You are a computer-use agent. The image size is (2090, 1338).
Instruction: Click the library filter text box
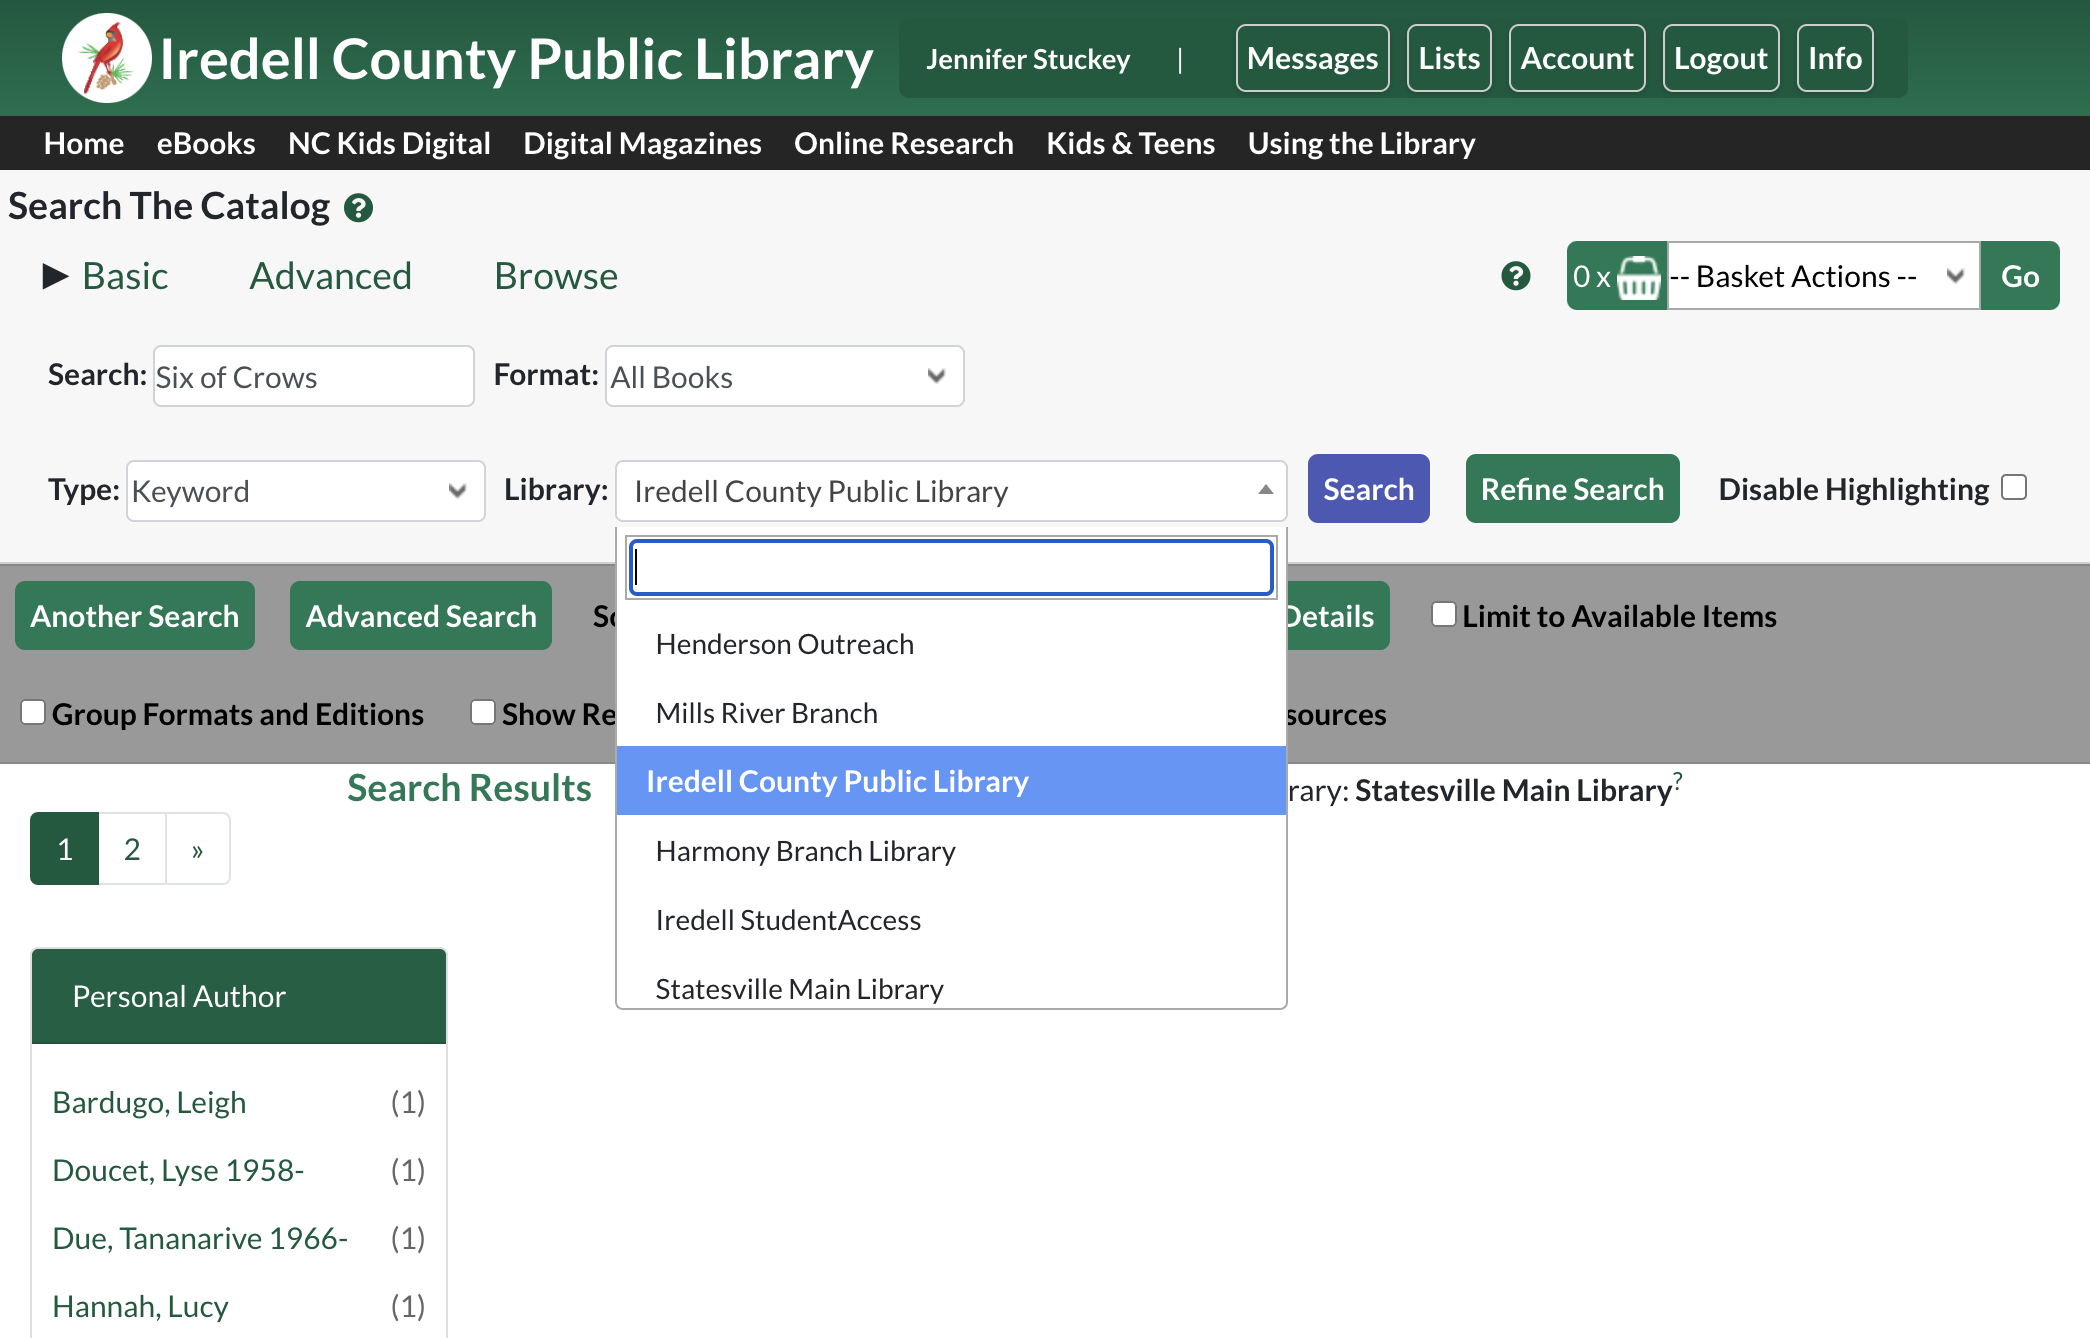click(951, 567)
